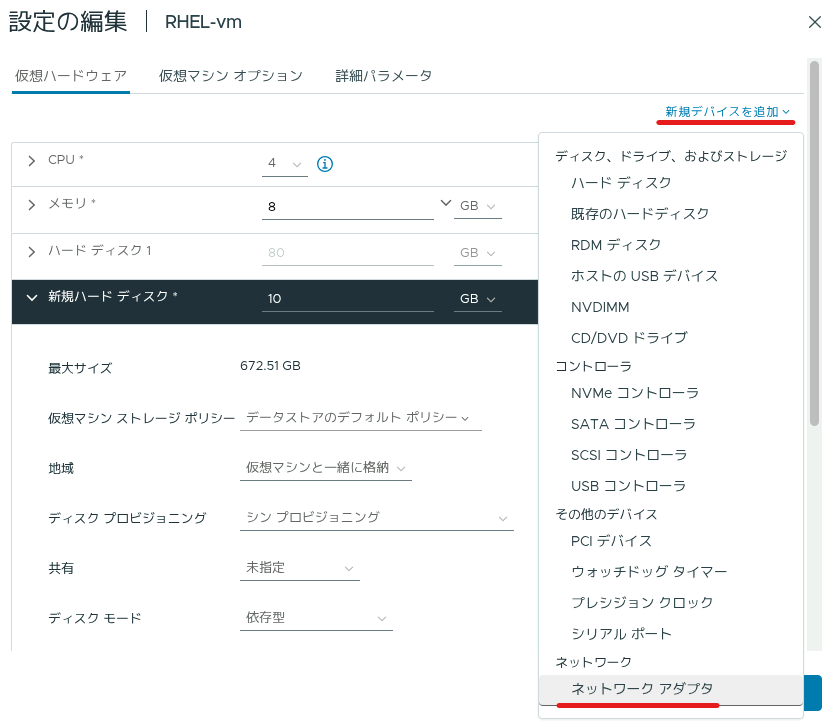This screenshot has height=726, width=828.
Task: Select CD/DVD ドライブ menu entry
Action: 629,338
